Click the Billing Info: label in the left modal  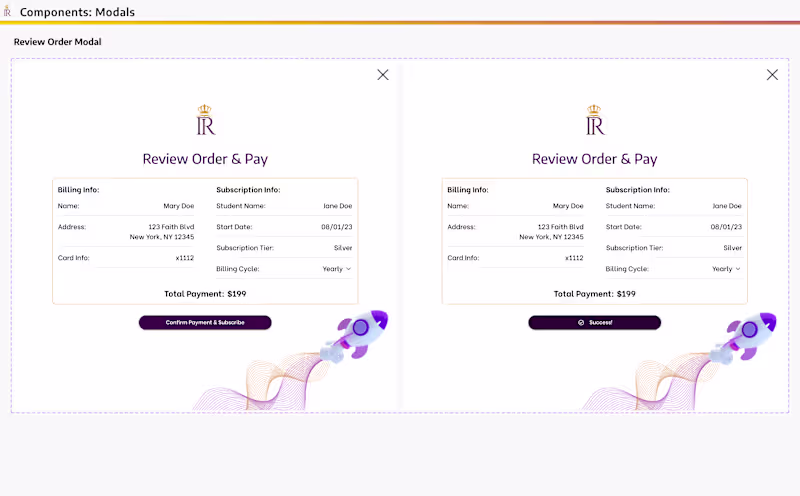click(78, 190)
